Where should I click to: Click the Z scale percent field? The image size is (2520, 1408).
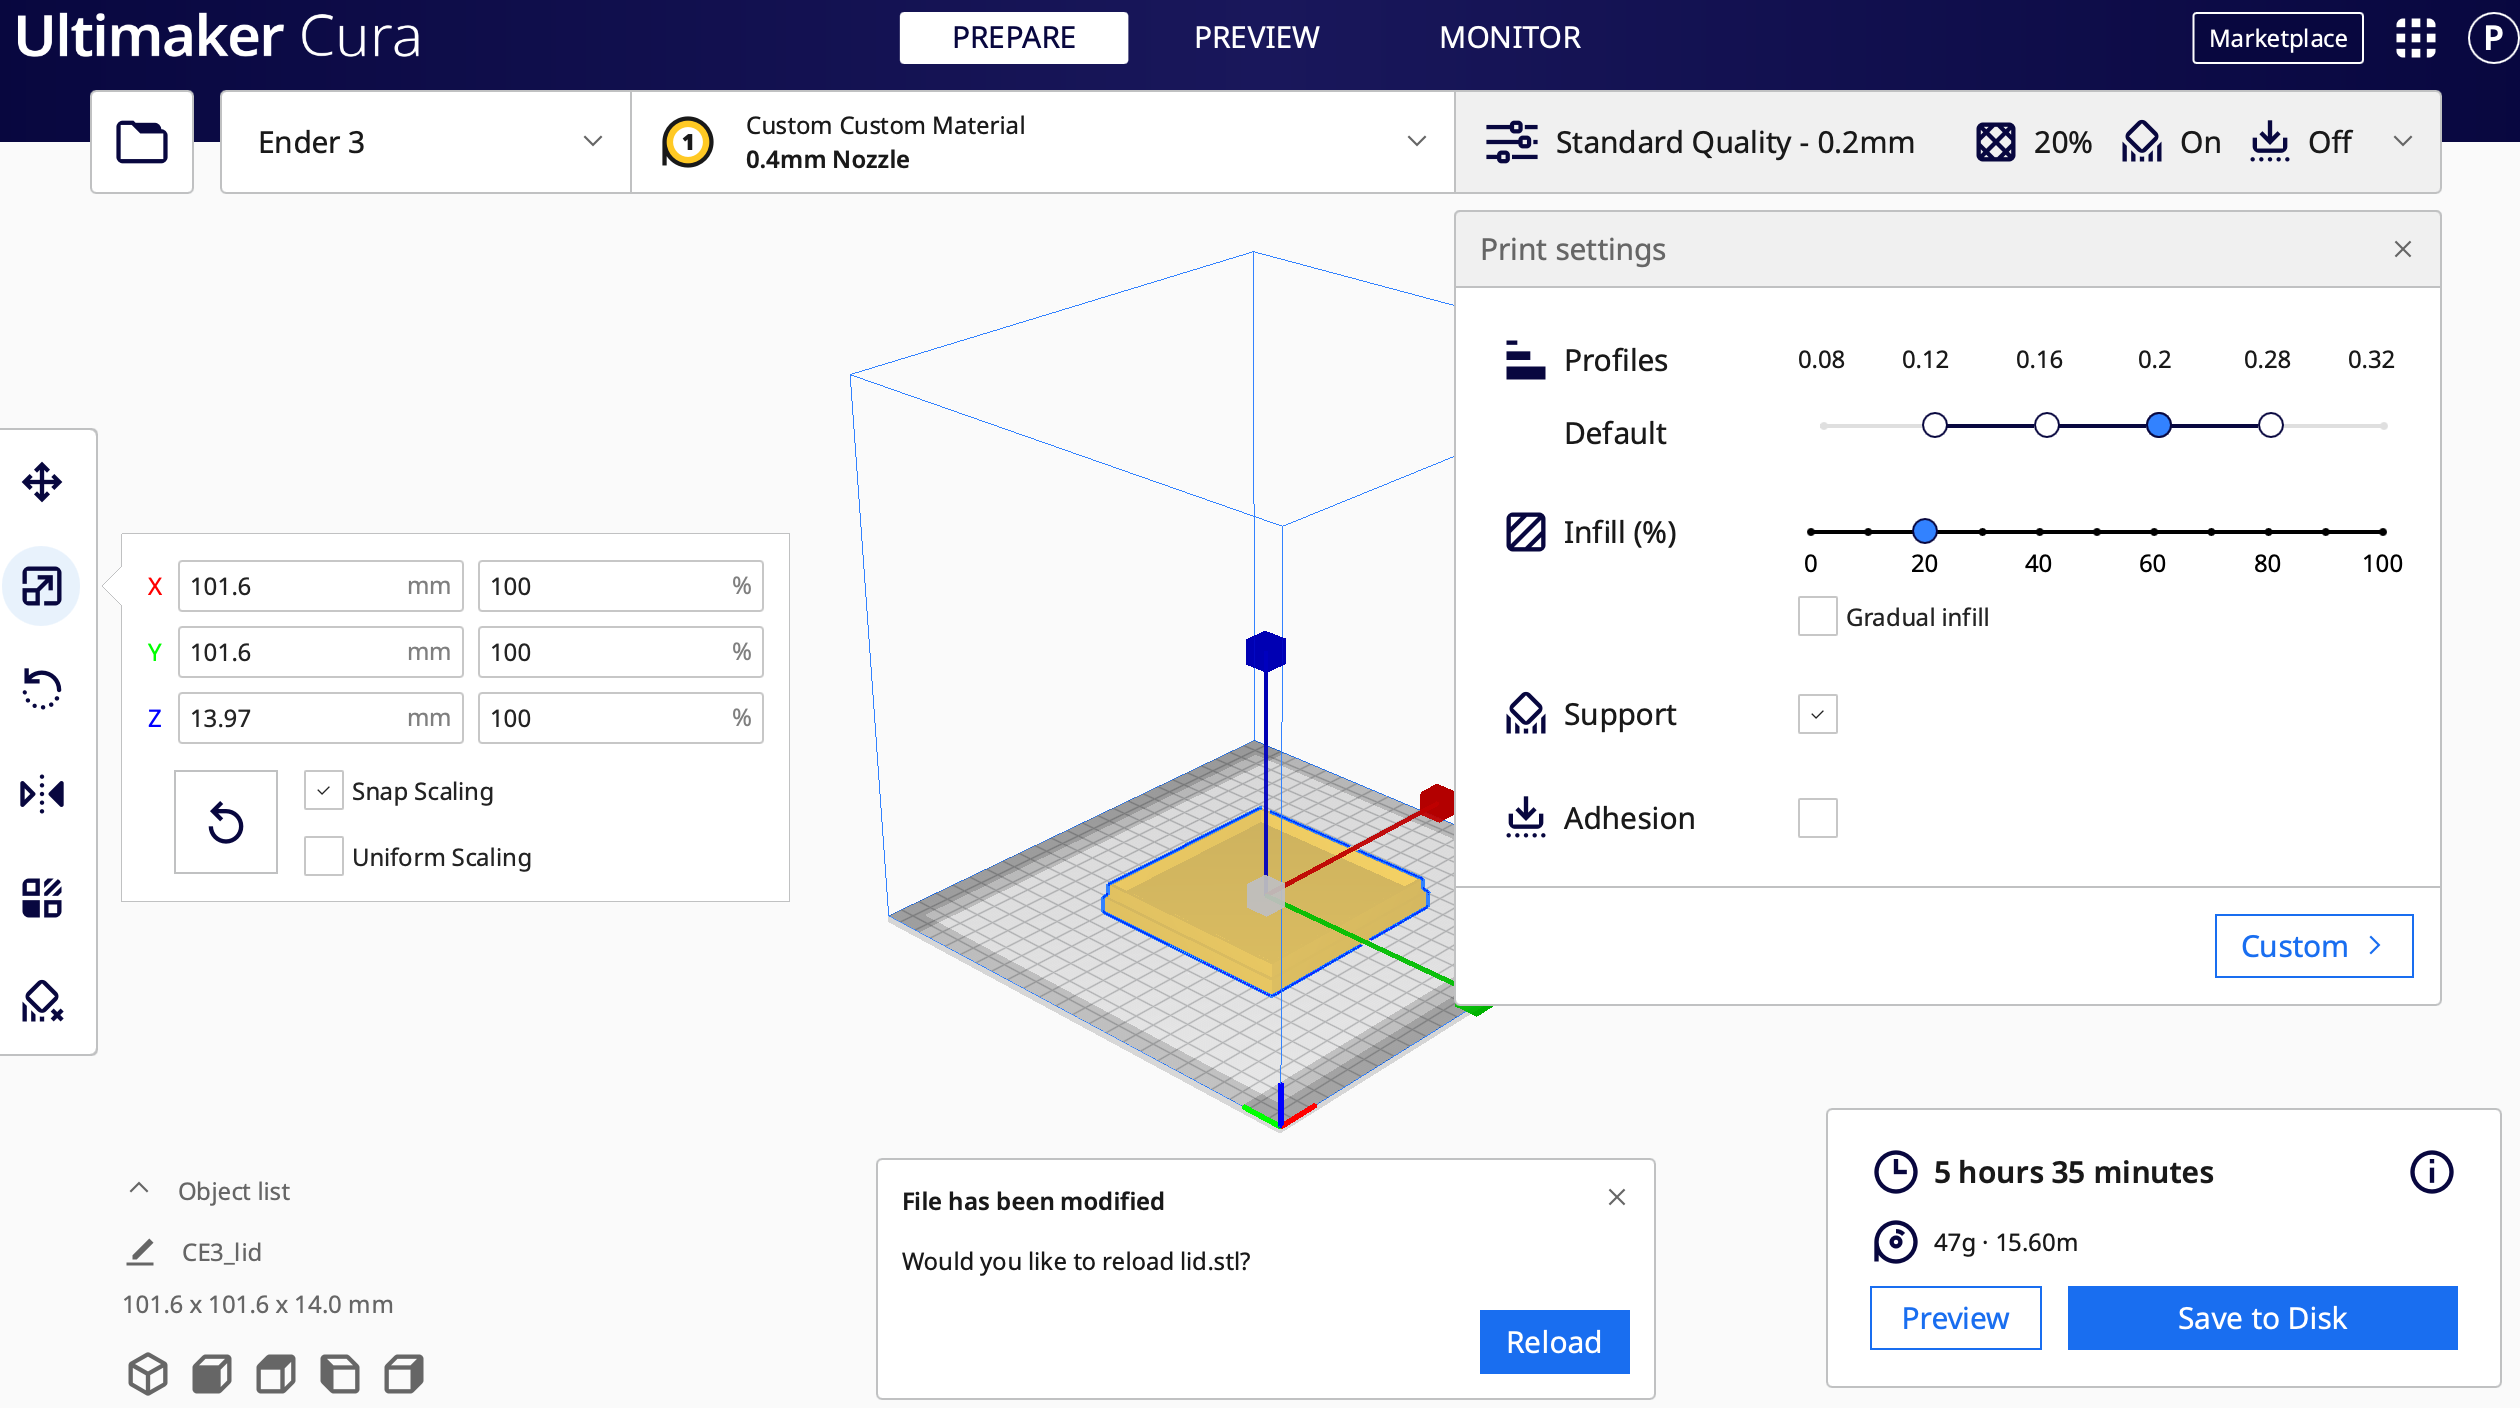(620, 718)
